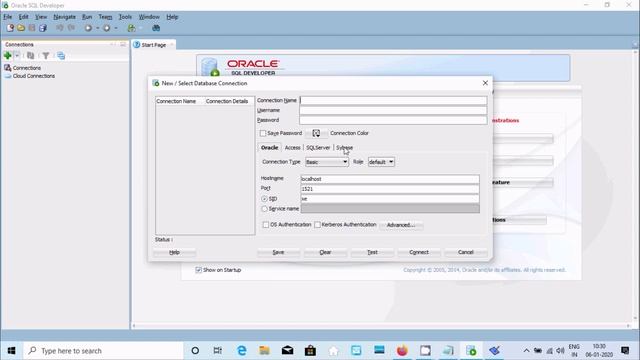Open the Navigate menu
The image size is (640, 360).
(x=64, y=17)
